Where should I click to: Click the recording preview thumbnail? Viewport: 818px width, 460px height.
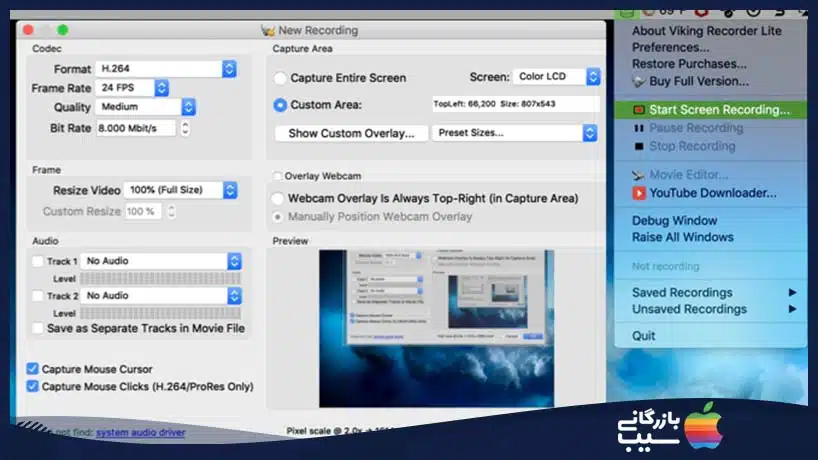[x=437, y=329]
